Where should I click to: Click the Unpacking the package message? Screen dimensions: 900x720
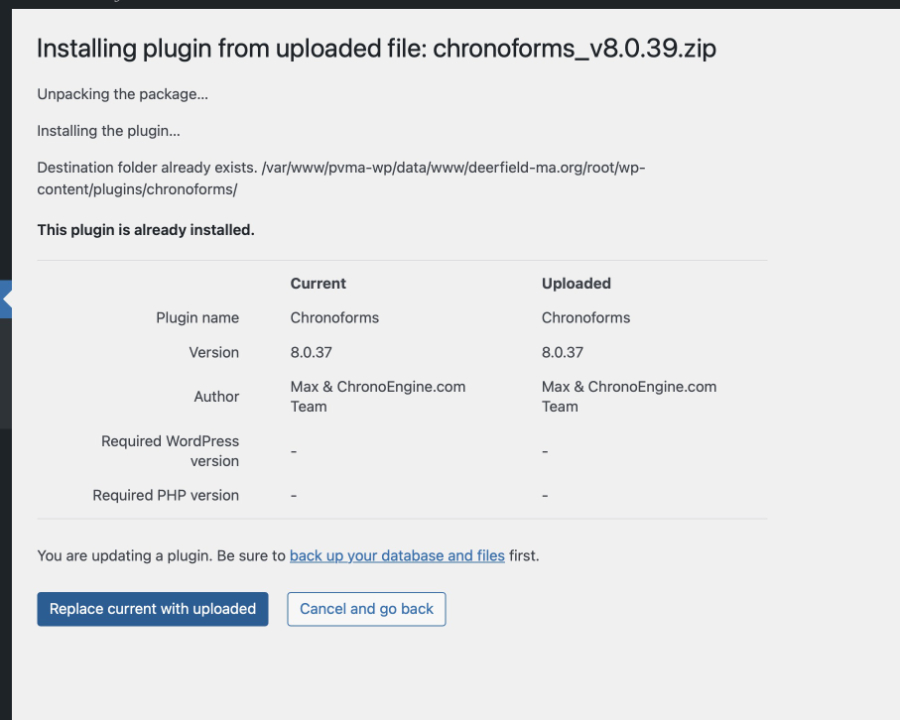(x=123, y=94)
